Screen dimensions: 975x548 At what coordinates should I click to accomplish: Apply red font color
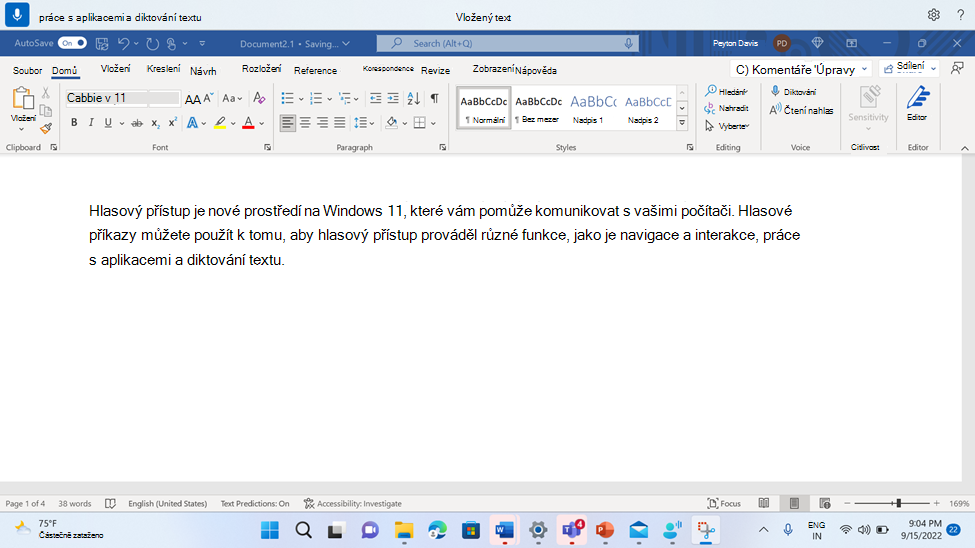pyautogui.click(x=248, y=123)
